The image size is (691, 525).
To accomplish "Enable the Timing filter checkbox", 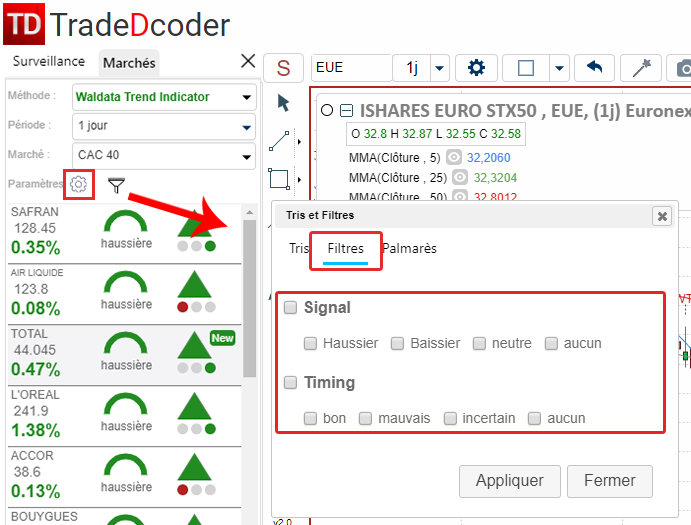I will (290, 382).
